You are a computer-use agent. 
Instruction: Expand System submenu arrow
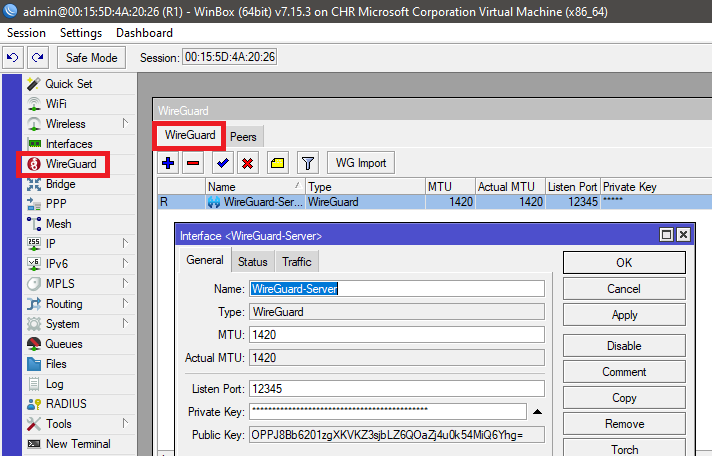point(125,323)
